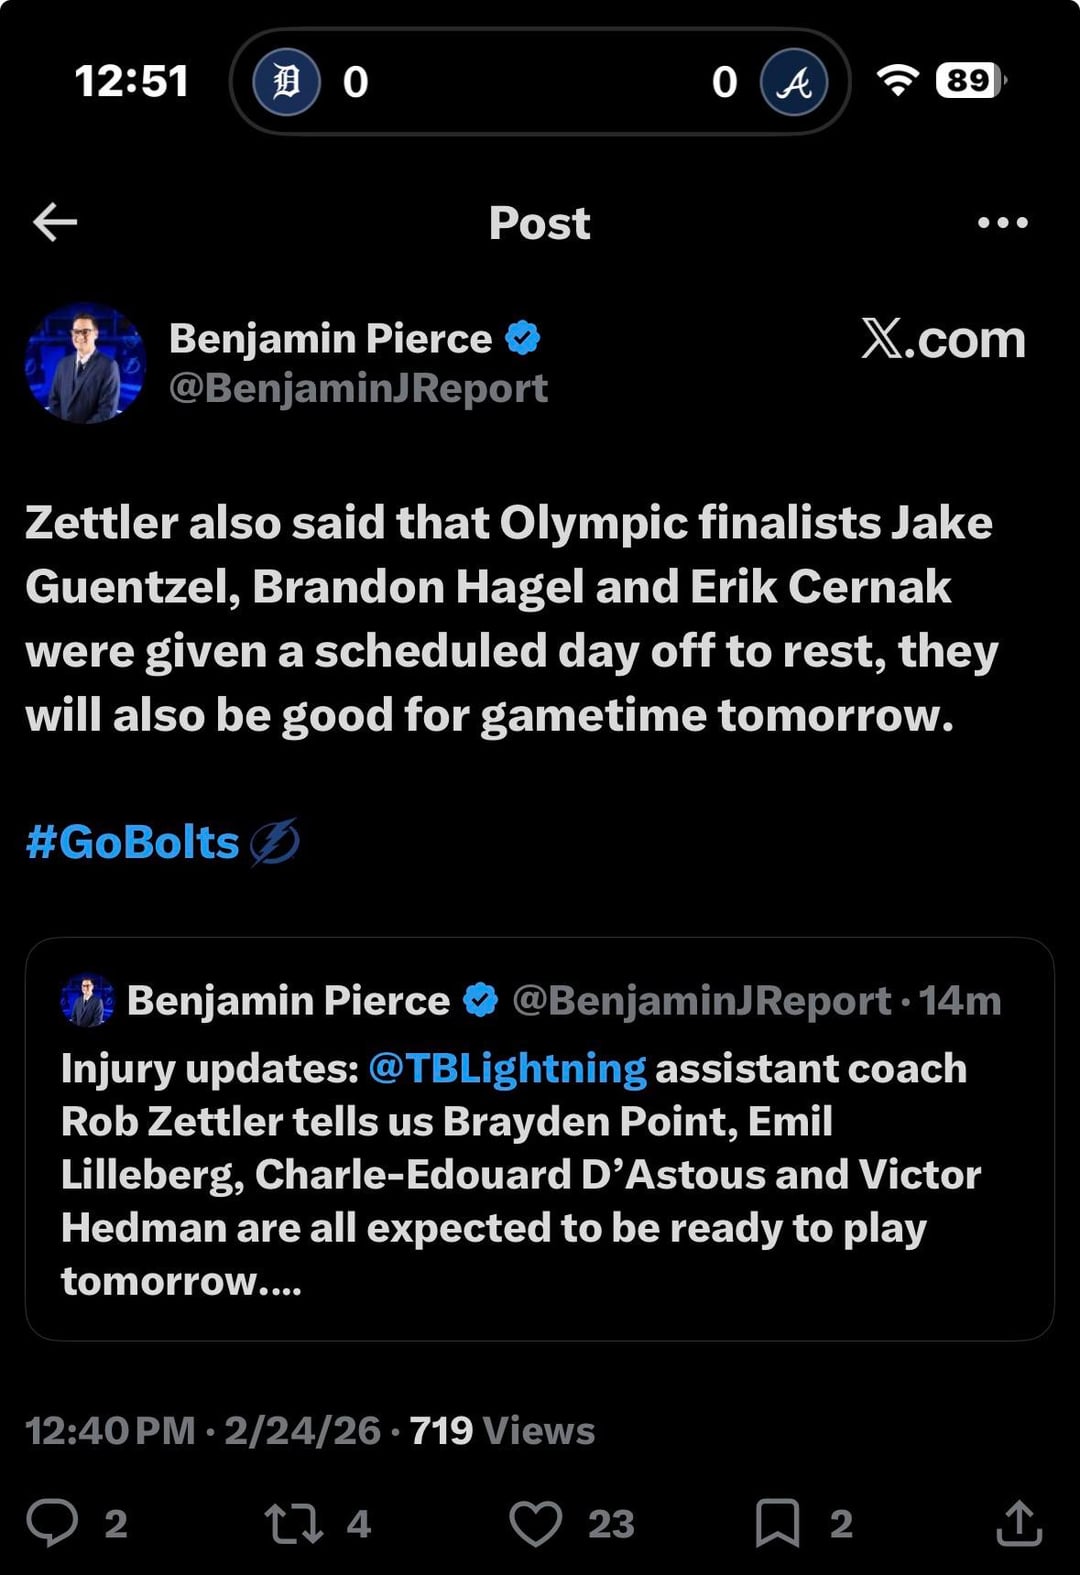The width and height of the screenshot is (1080, 1575).
Task: Tap the back arrow icon
Action: tap(55, 222)
